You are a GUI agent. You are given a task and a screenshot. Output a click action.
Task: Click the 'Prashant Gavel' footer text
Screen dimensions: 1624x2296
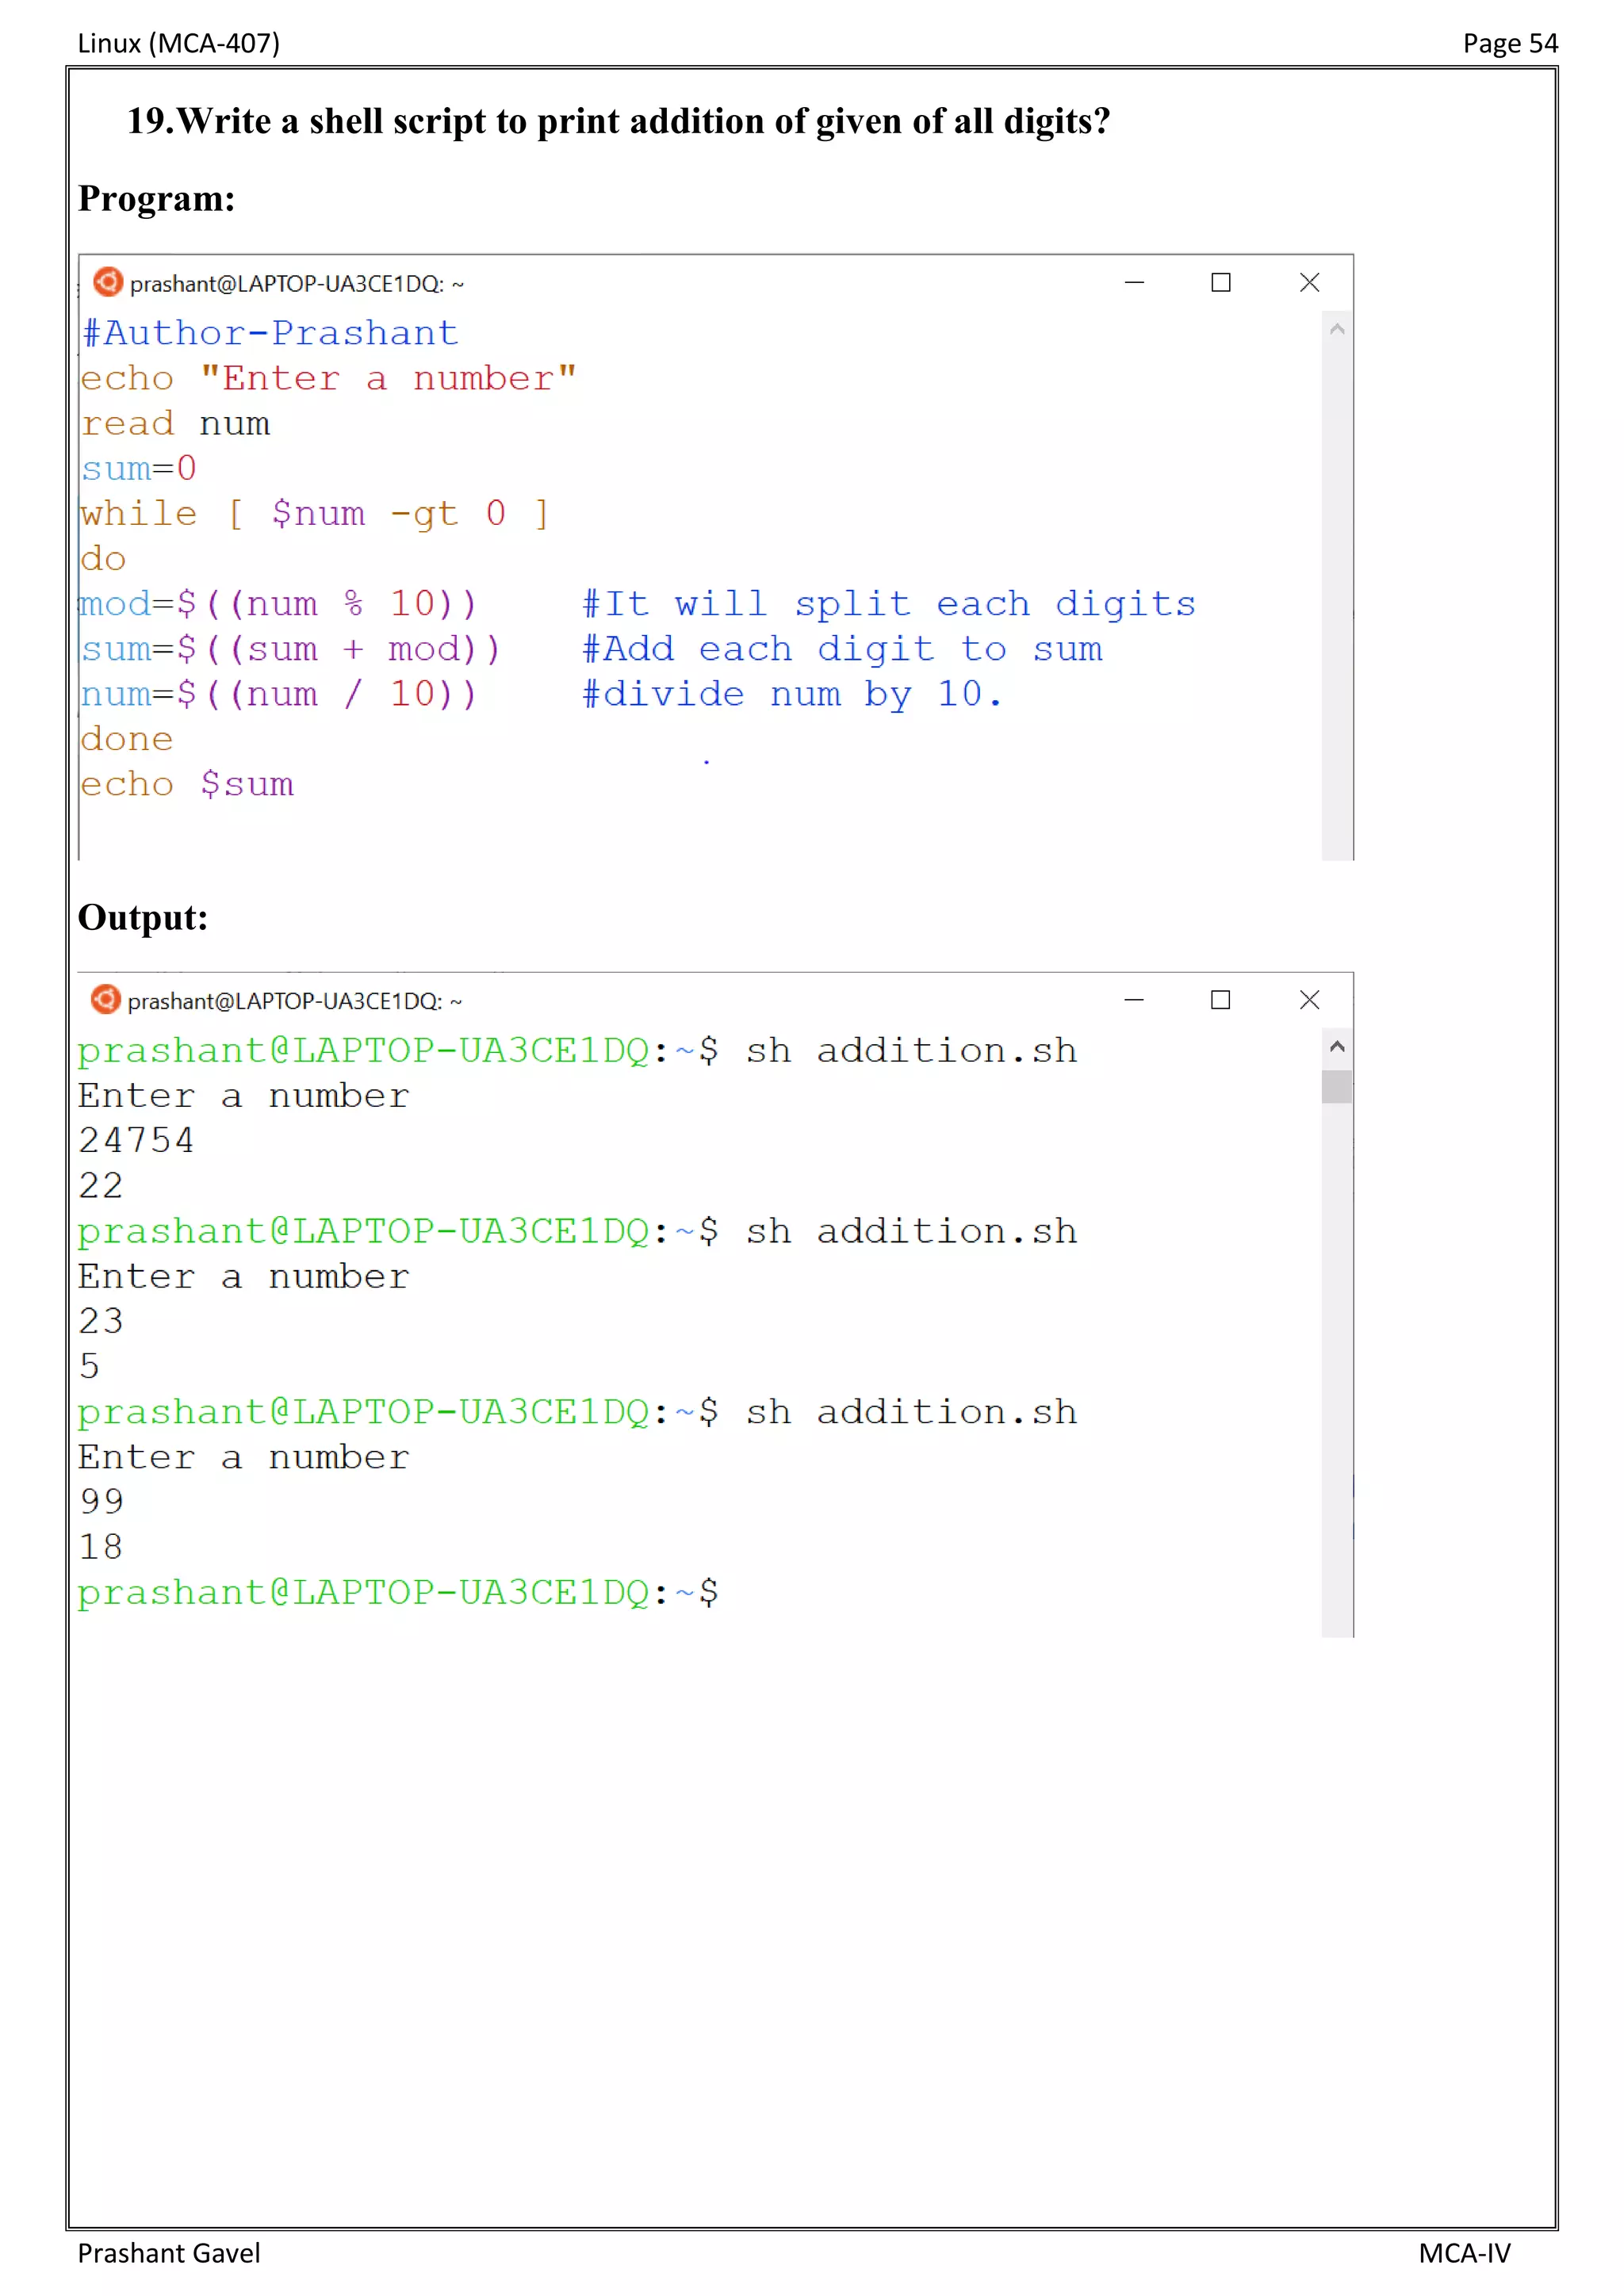coord(169,2253)
